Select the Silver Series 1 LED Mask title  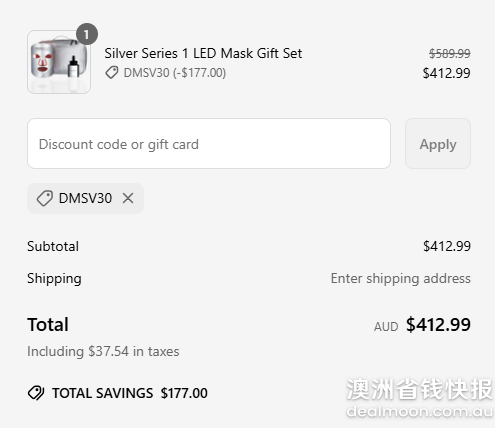203,53
